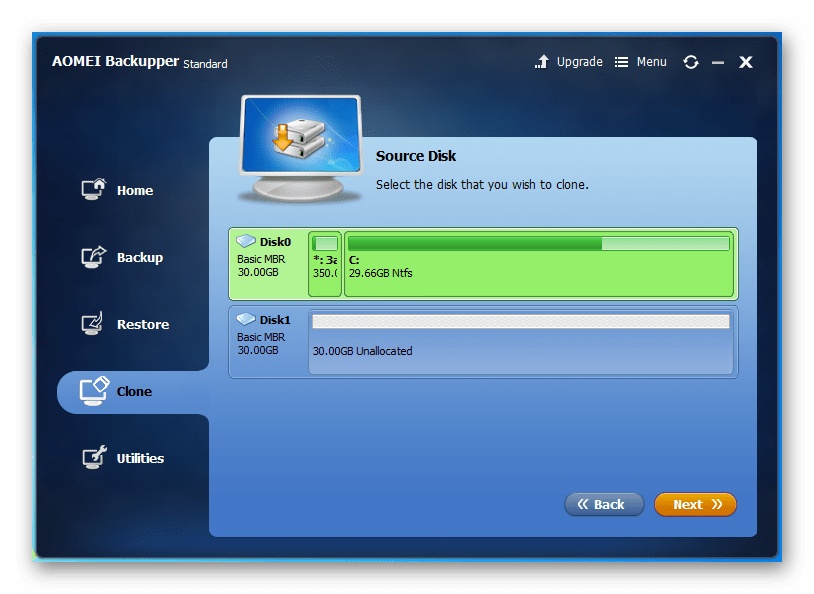Image resolution: width=814 pixels, height=594 pixels.
Task: Click the Utilities wrench icon
Action: 93,458
